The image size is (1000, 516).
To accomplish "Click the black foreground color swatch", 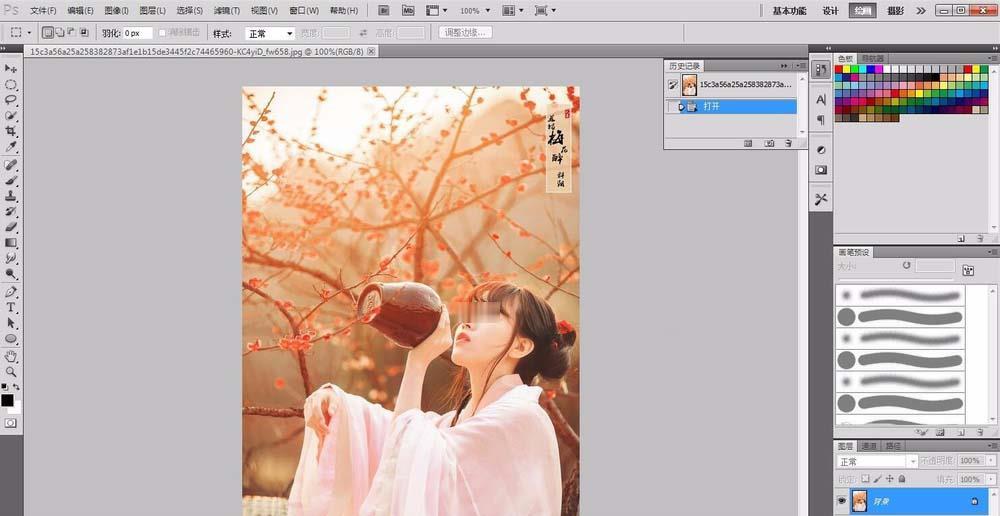I will pos(8,400).
